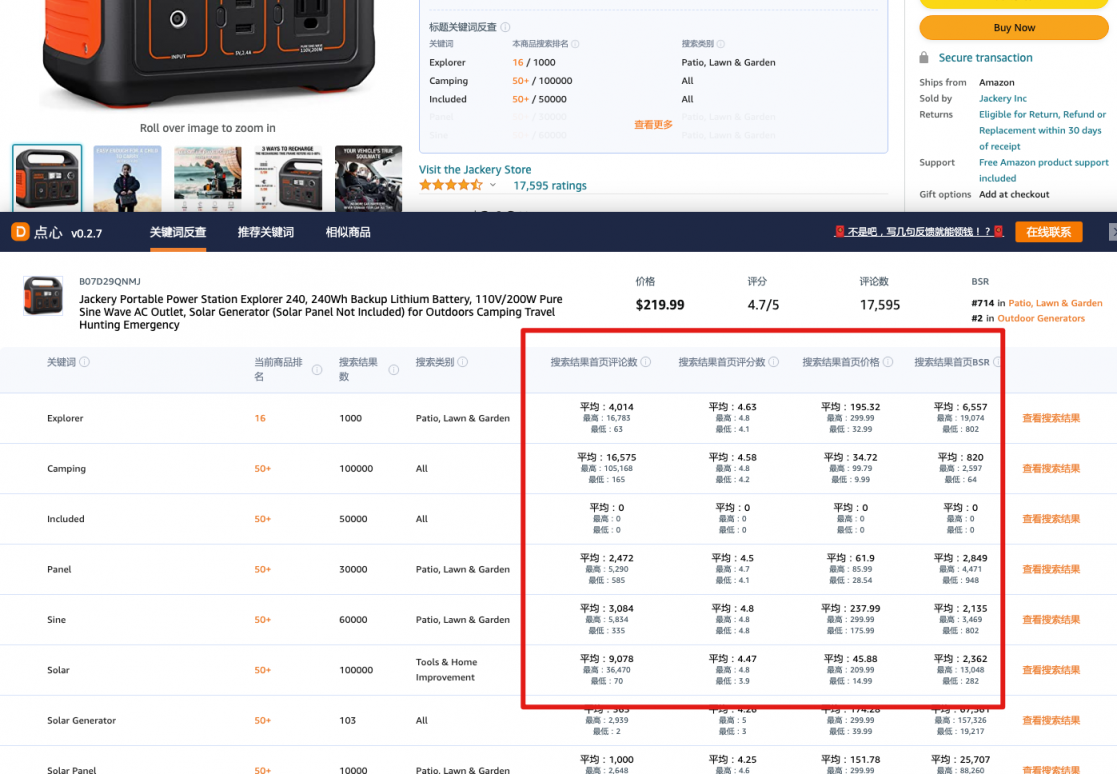Click the info icon beside 搜索结果数 header
Image resolution: width=1117 pixels, height=774 pixels.
pyautogui.click(x=393, y=370)
